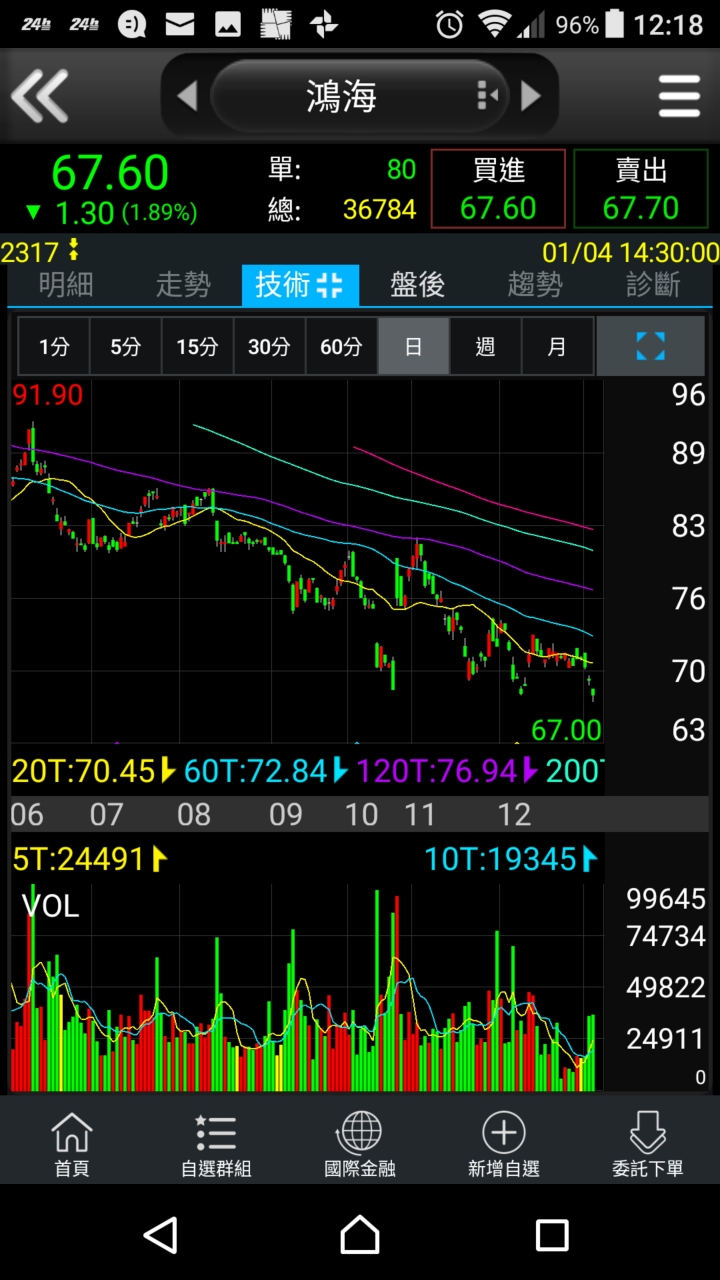Expand the 20T:70.45 moving average setting
720x1280 pixels.
pyautogui.click(x=94, y=770)
